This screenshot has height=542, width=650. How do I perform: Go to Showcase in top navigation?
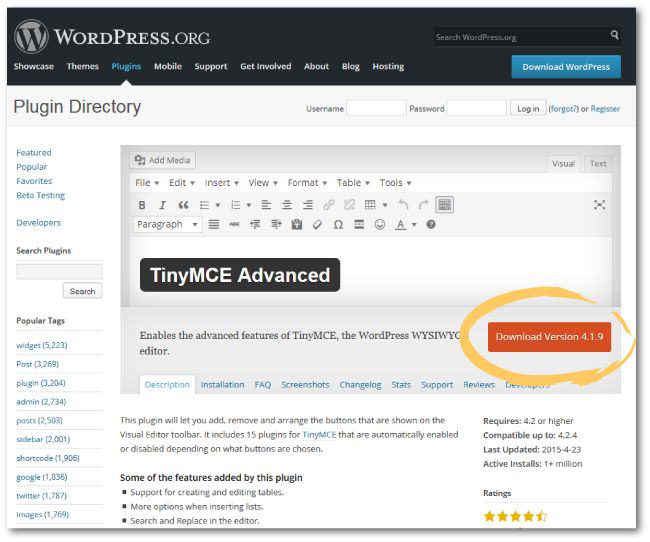coord(34,66)
